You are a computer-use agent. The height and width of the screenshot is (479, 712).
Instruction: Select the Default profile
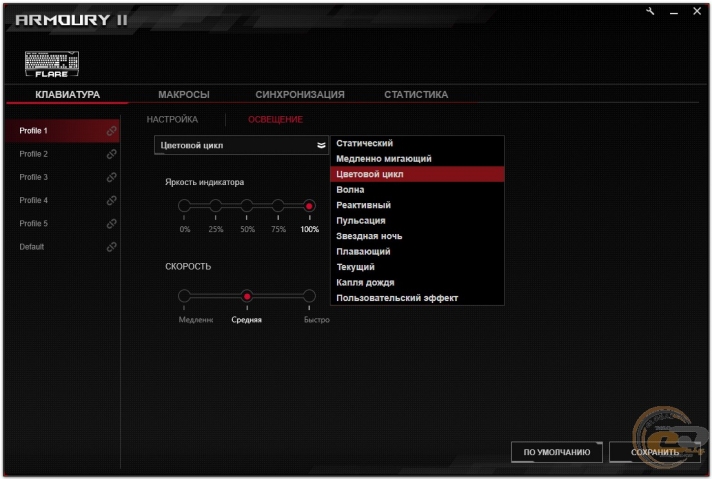(63, 247)
